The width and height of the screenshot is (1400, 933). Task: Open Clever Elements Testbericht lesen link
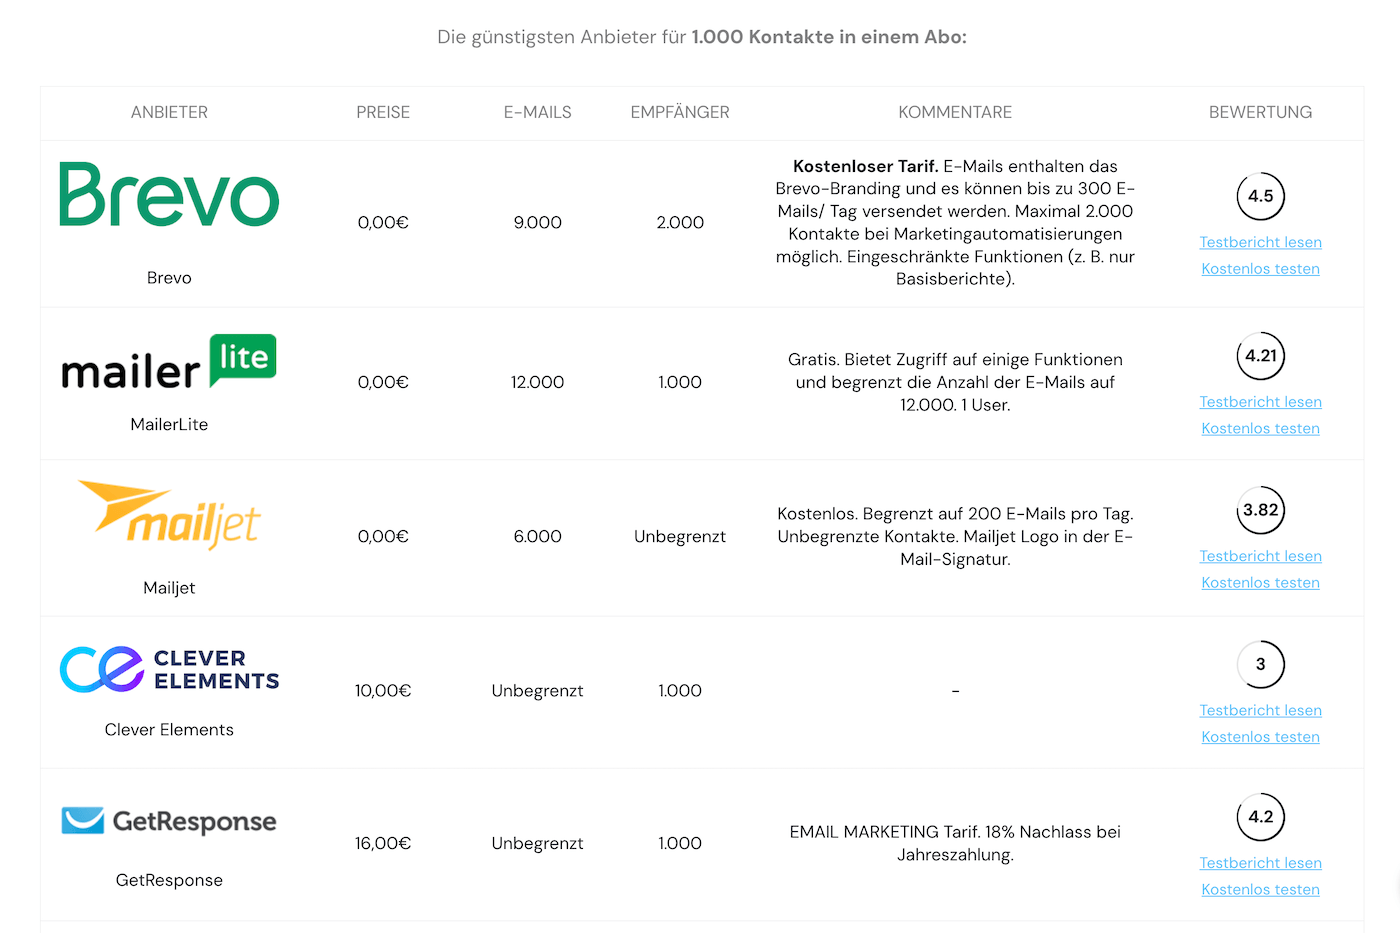pos(1260,710)
